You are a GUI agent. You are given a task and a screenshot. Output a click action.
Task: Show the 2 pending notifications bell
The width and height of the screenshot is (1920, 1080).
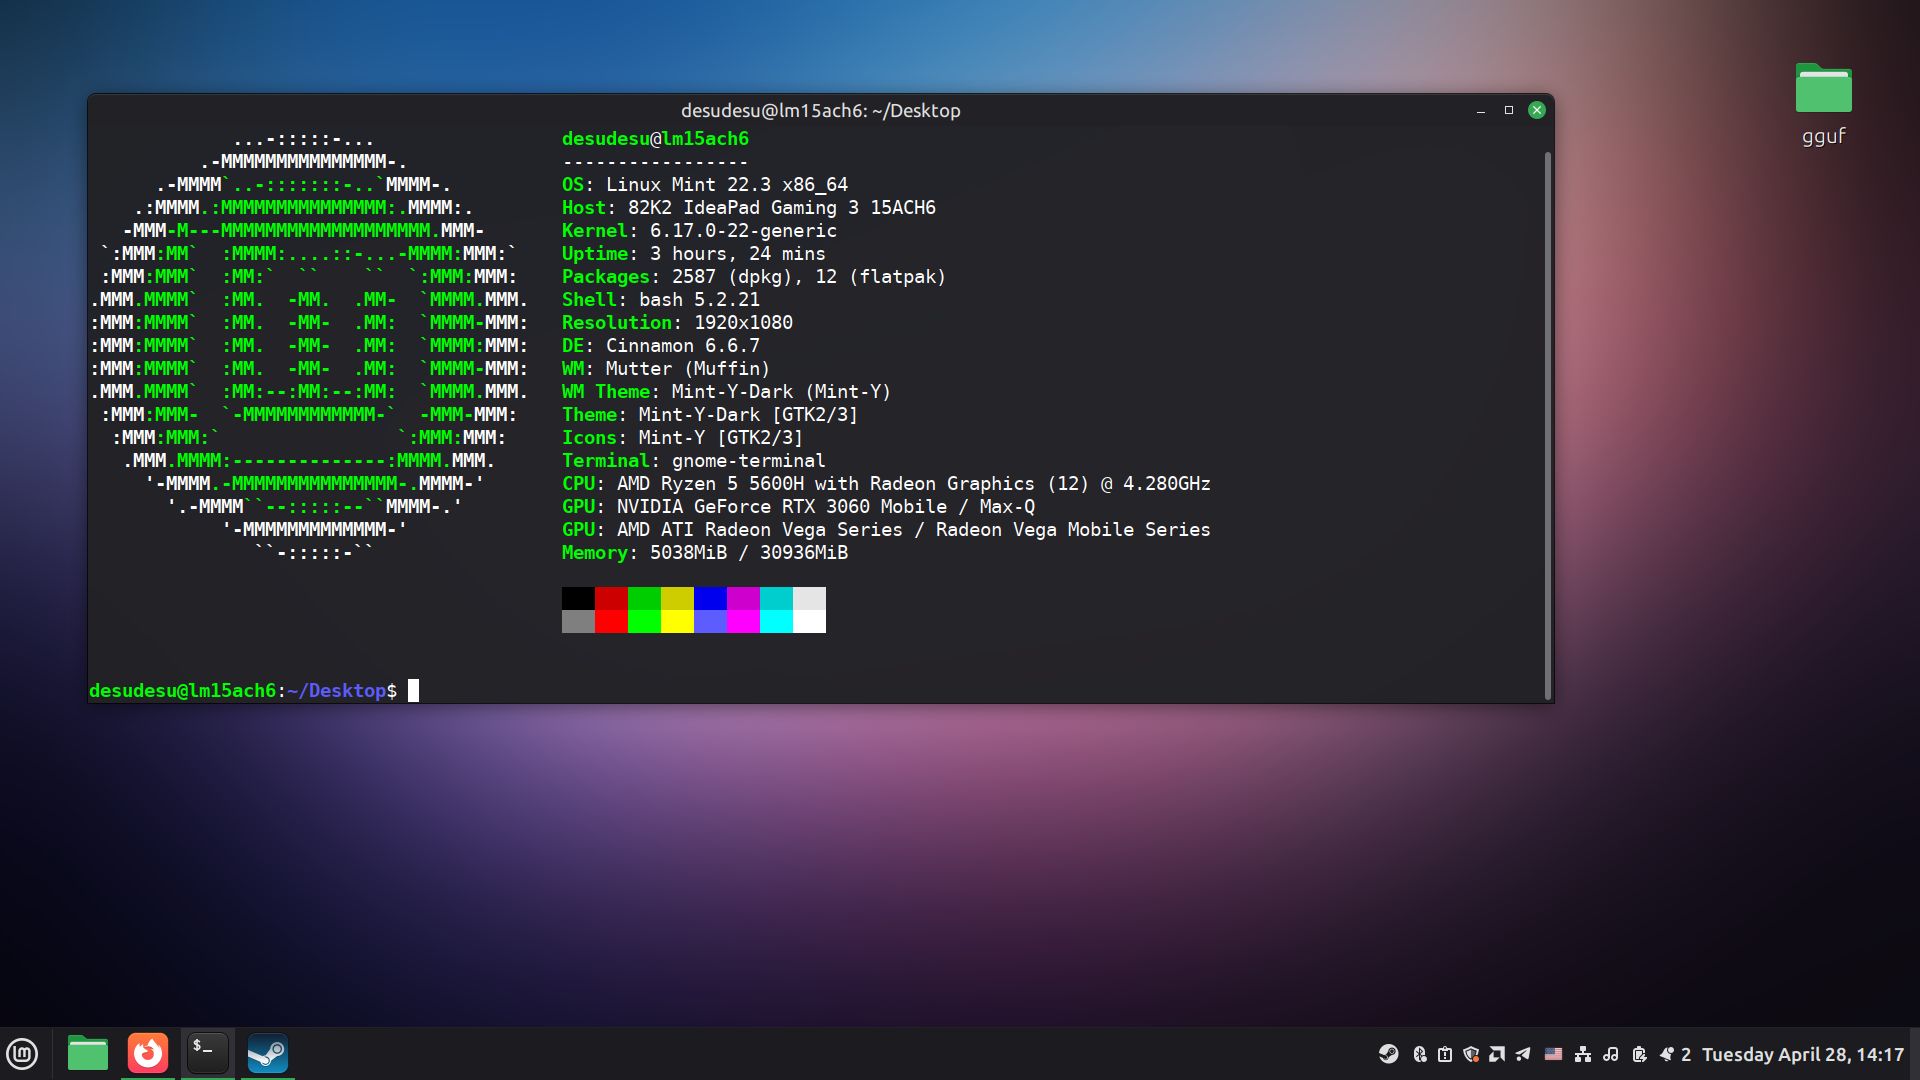(x=1675, y=1054)
